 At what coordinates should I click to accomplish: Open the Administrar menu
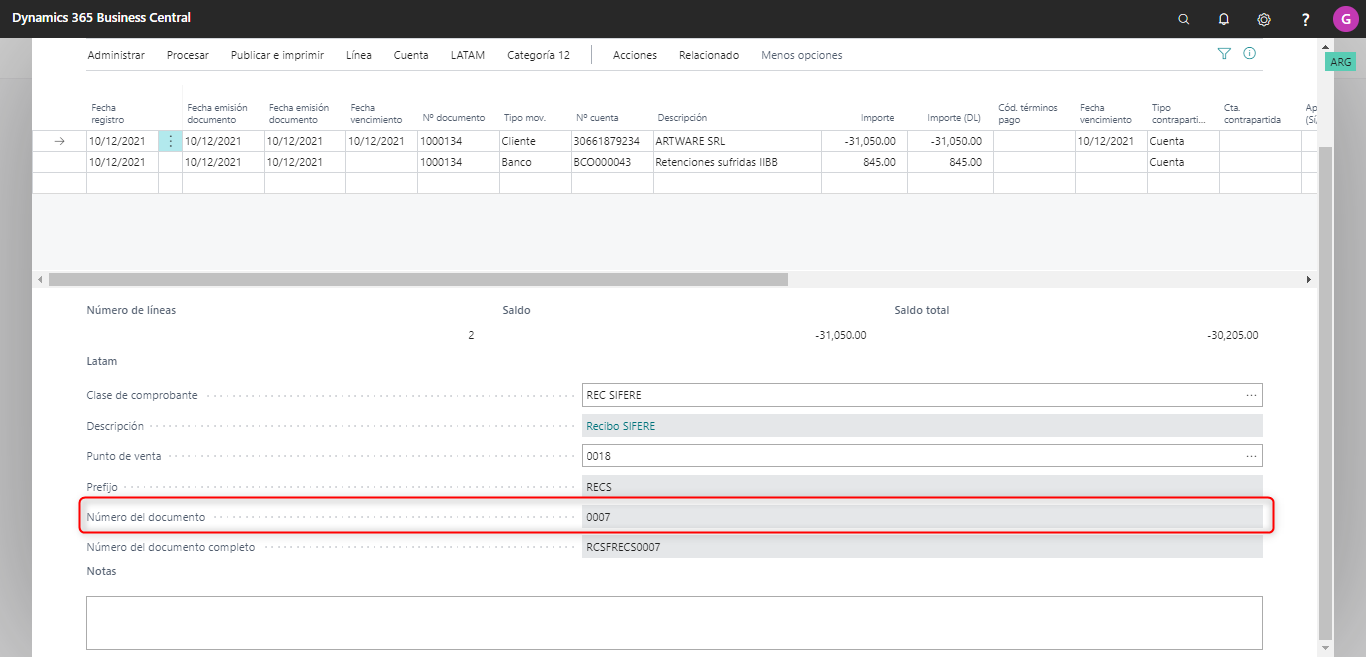coord(116,55)
